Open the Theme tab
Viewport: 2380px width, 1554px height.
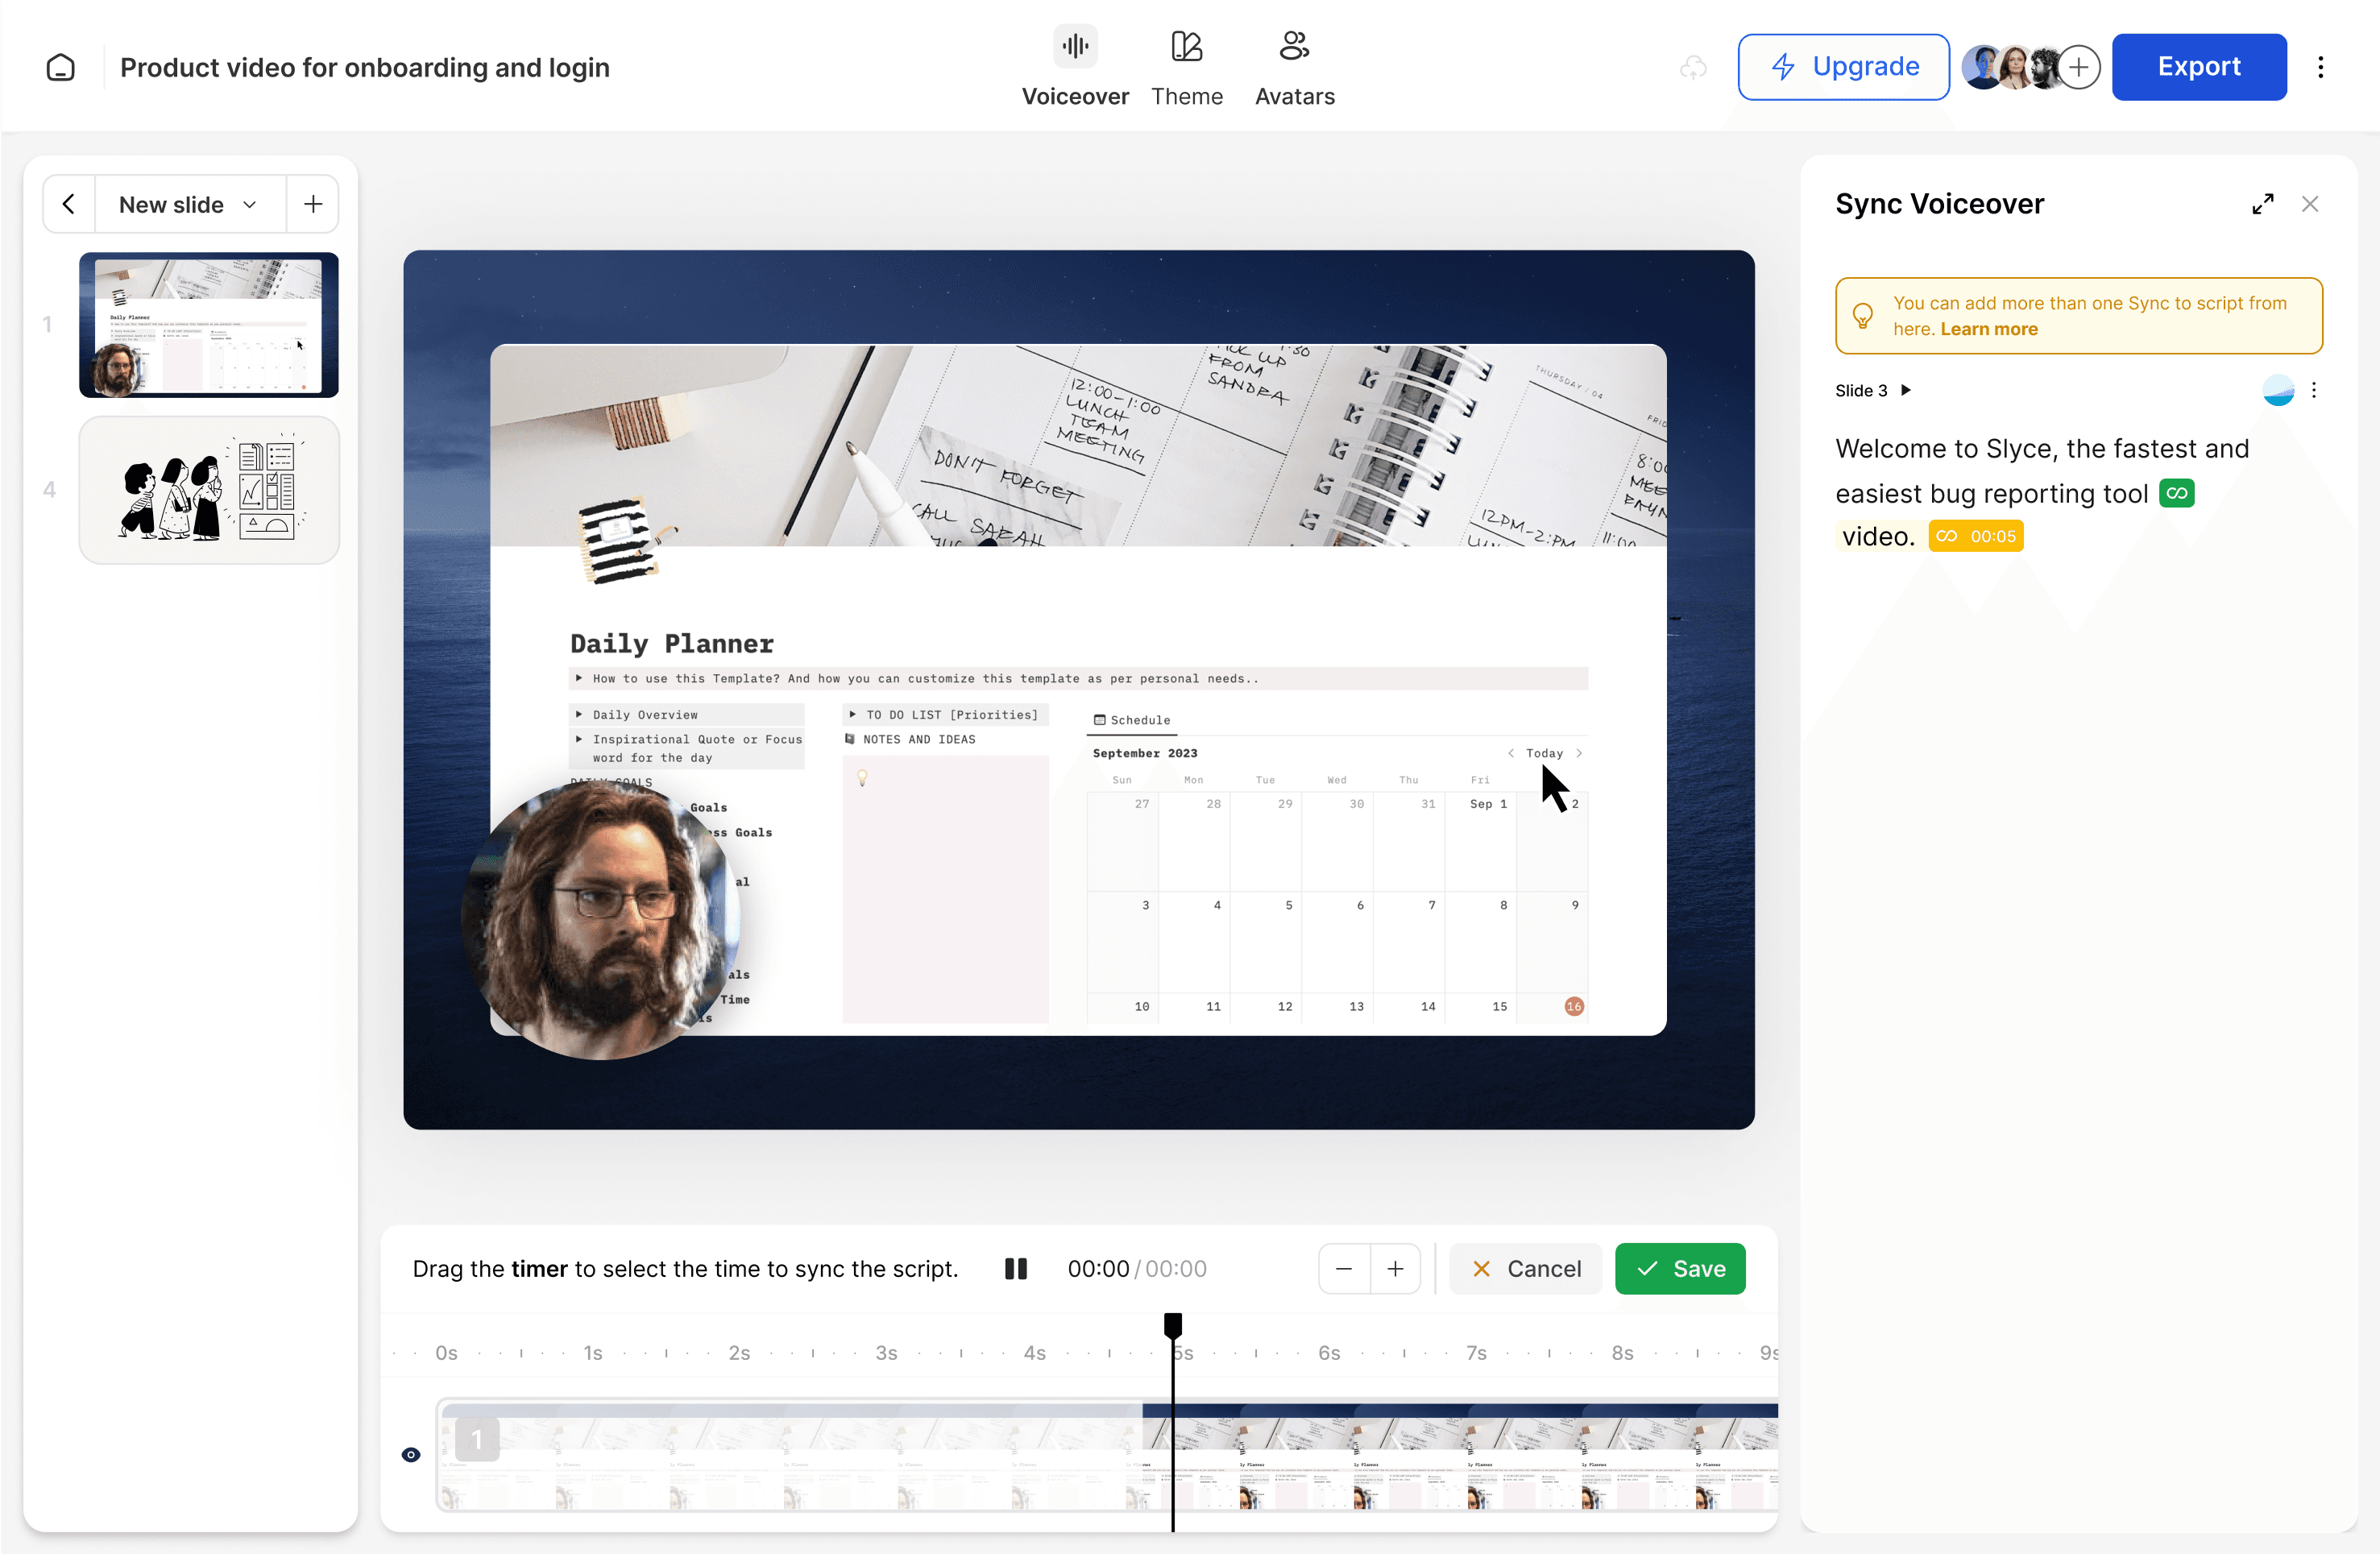[1186, 67]
